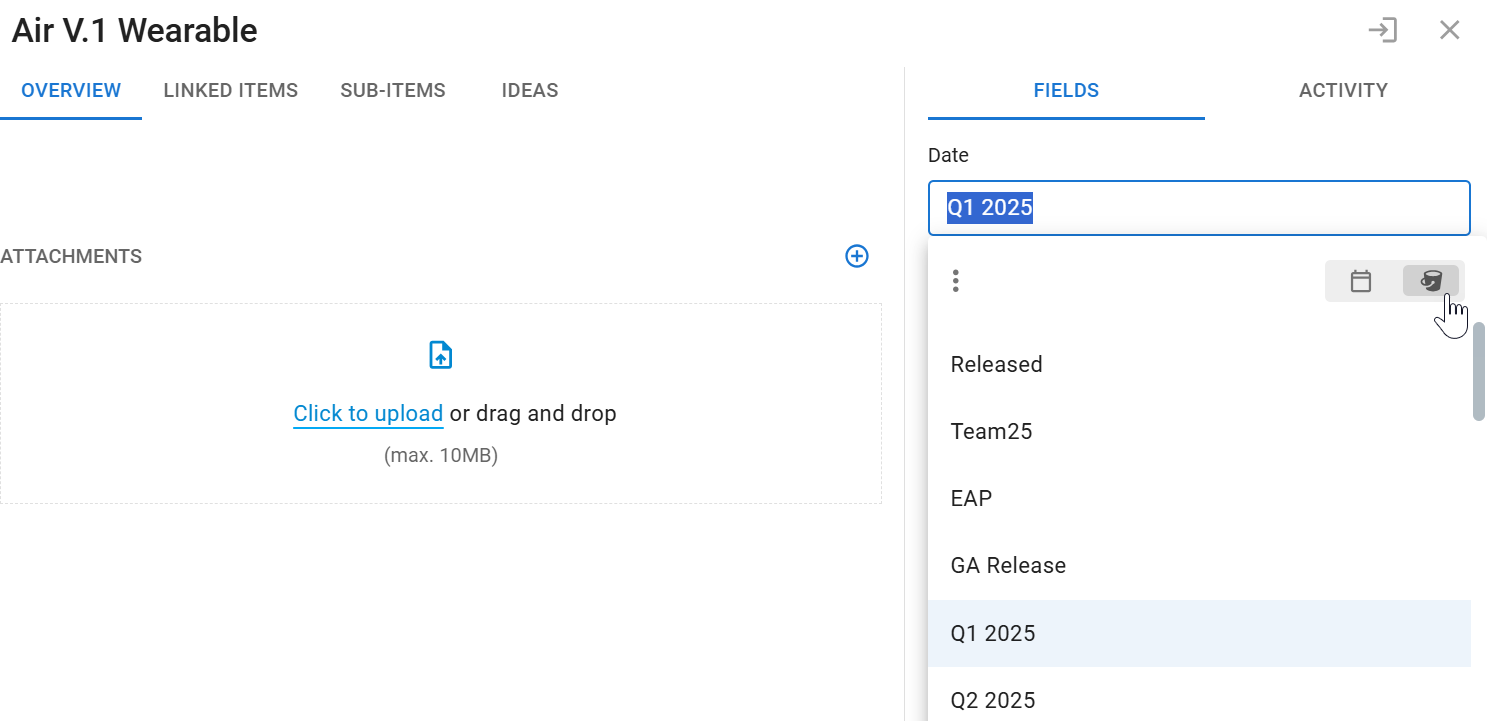Switch to calendar date mode
1487x721 pixels.
click(1360, 281)
